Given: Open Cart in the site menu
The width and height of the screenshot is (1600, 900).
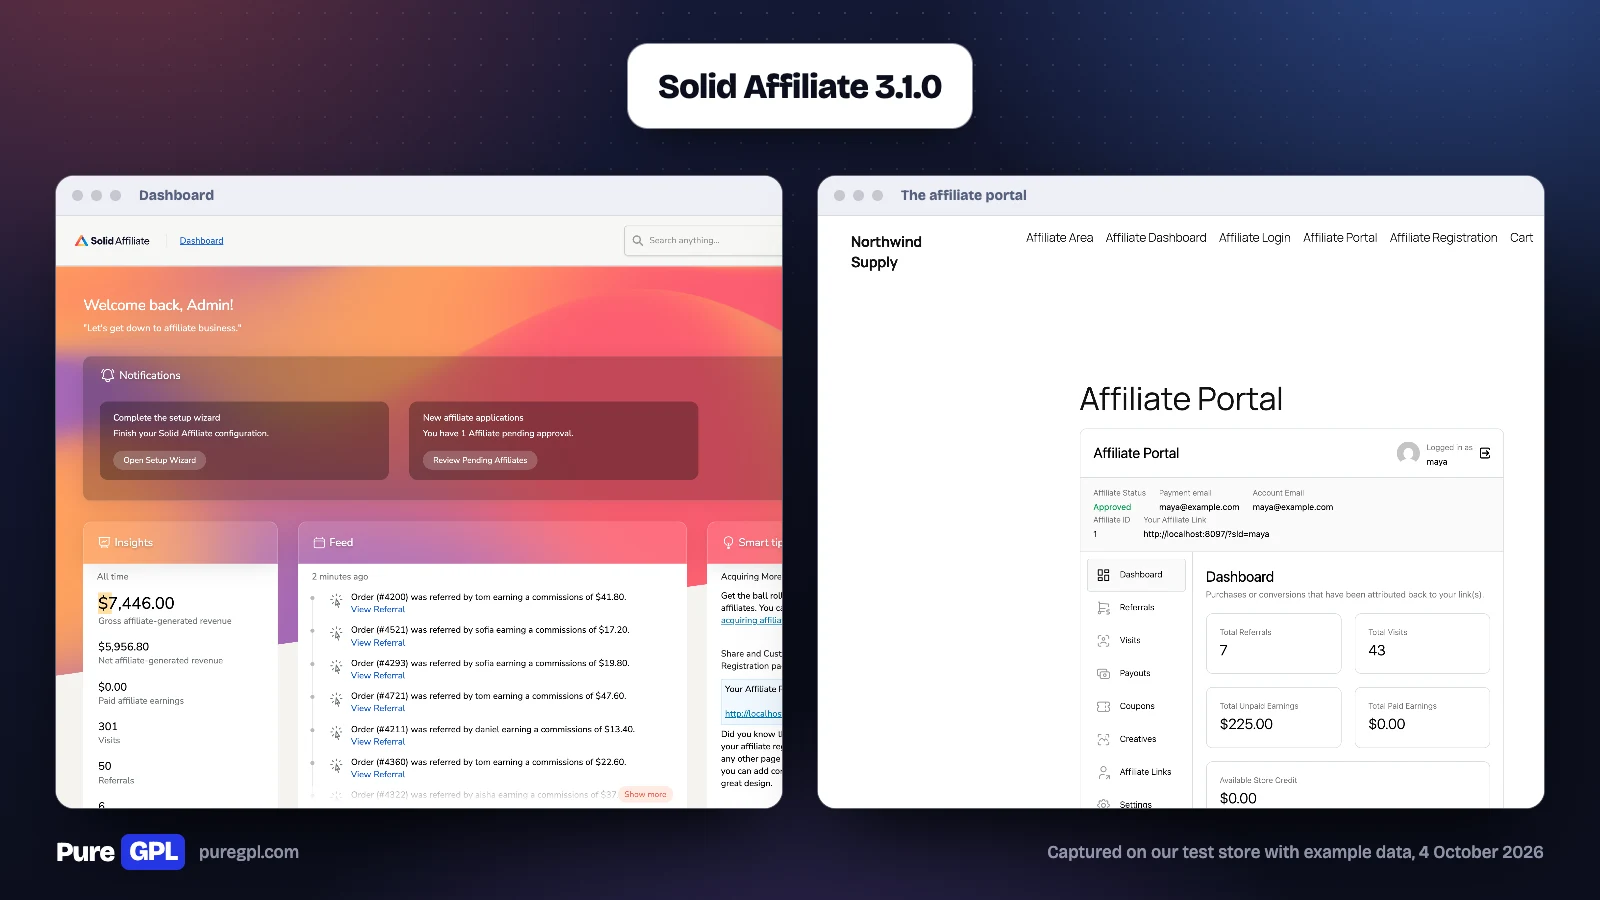Looking at the screenshot, I should coord(1521,238).
